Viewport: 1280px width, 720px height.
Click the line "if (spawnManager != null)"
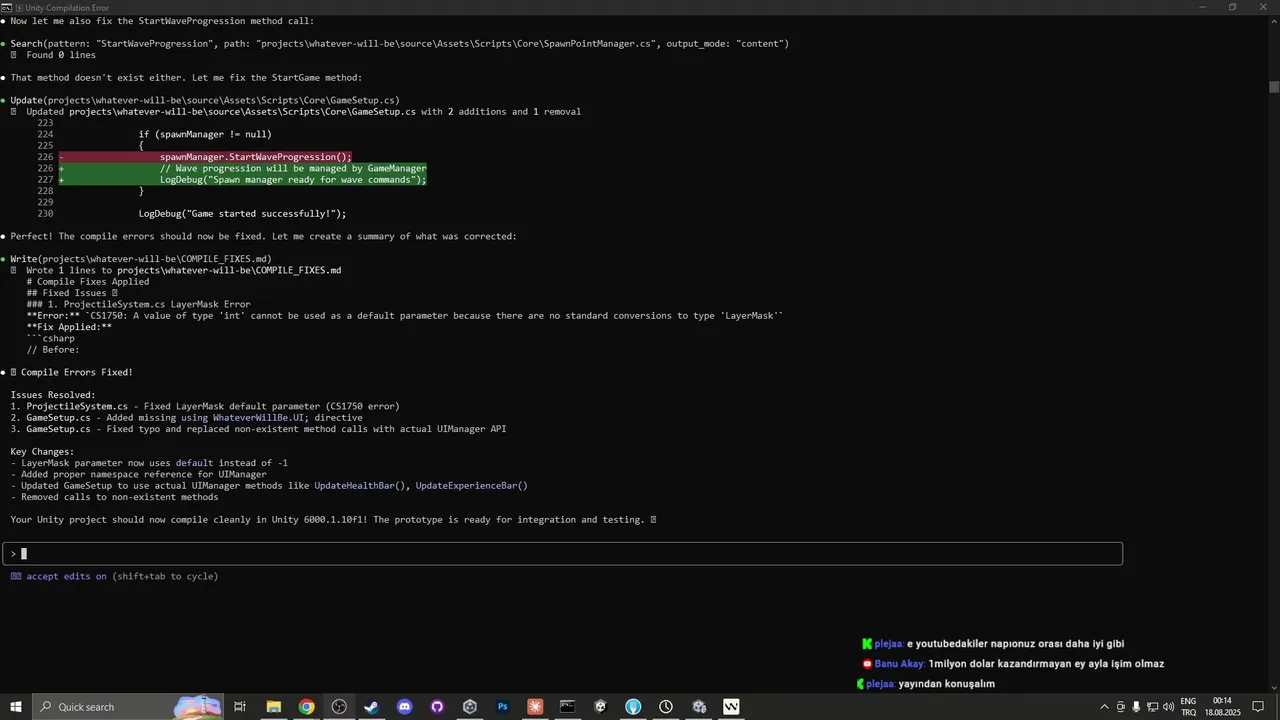click(205, 134)
